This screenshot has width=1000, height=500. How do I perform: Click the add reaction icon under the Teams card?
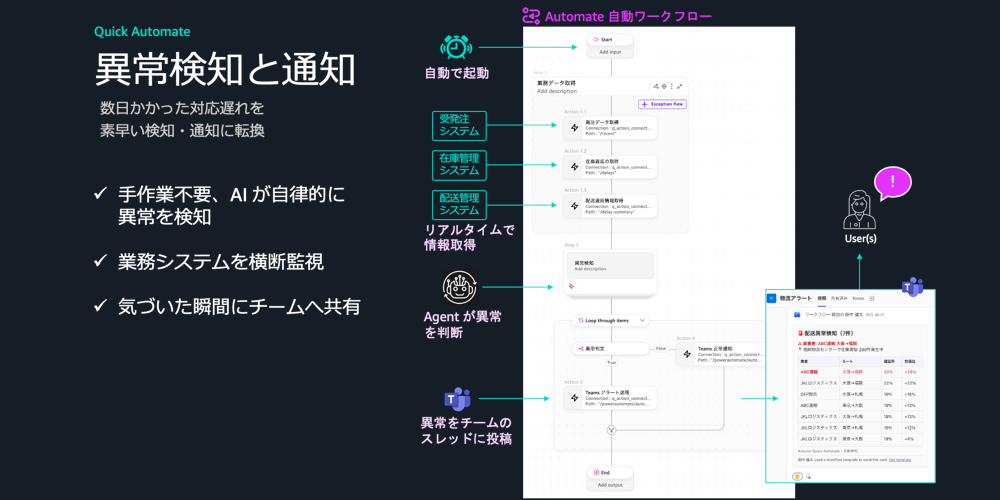809,476
